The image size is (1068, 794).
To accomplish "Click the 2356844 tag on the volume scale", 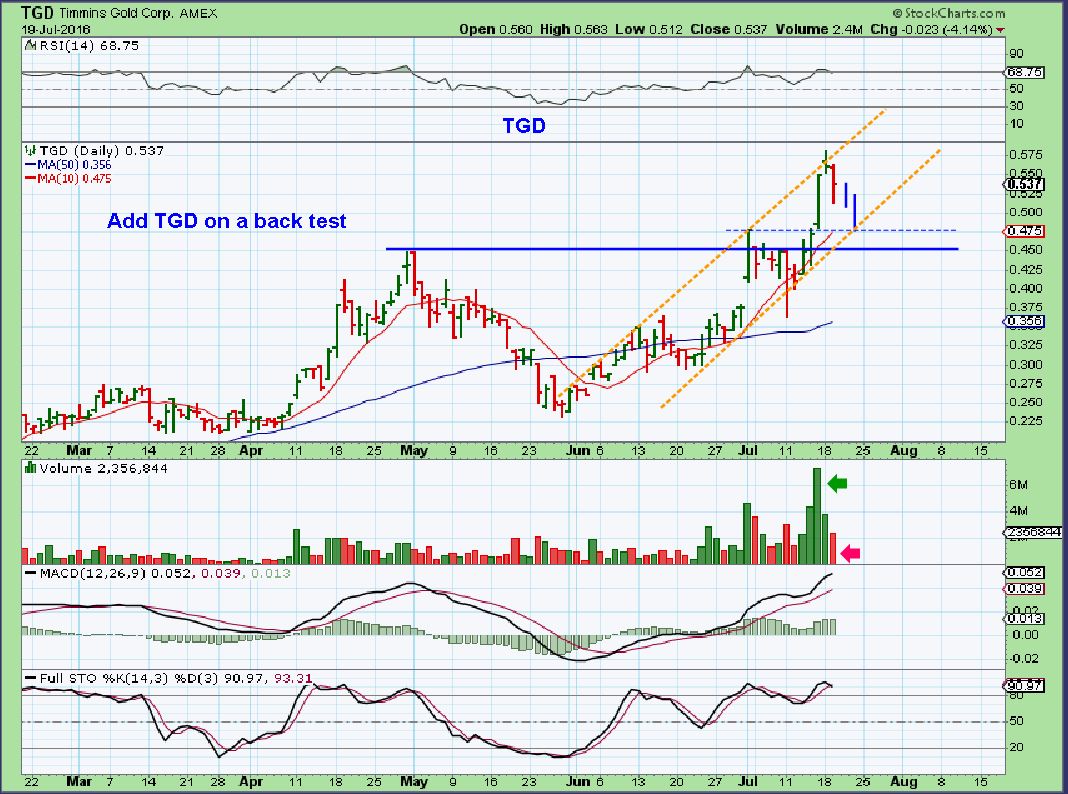I will pos(1033,532).
